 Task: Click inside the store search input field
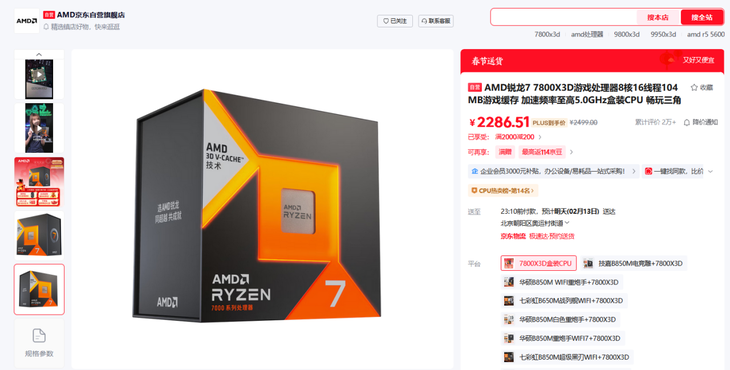click(x=563, y=18)
